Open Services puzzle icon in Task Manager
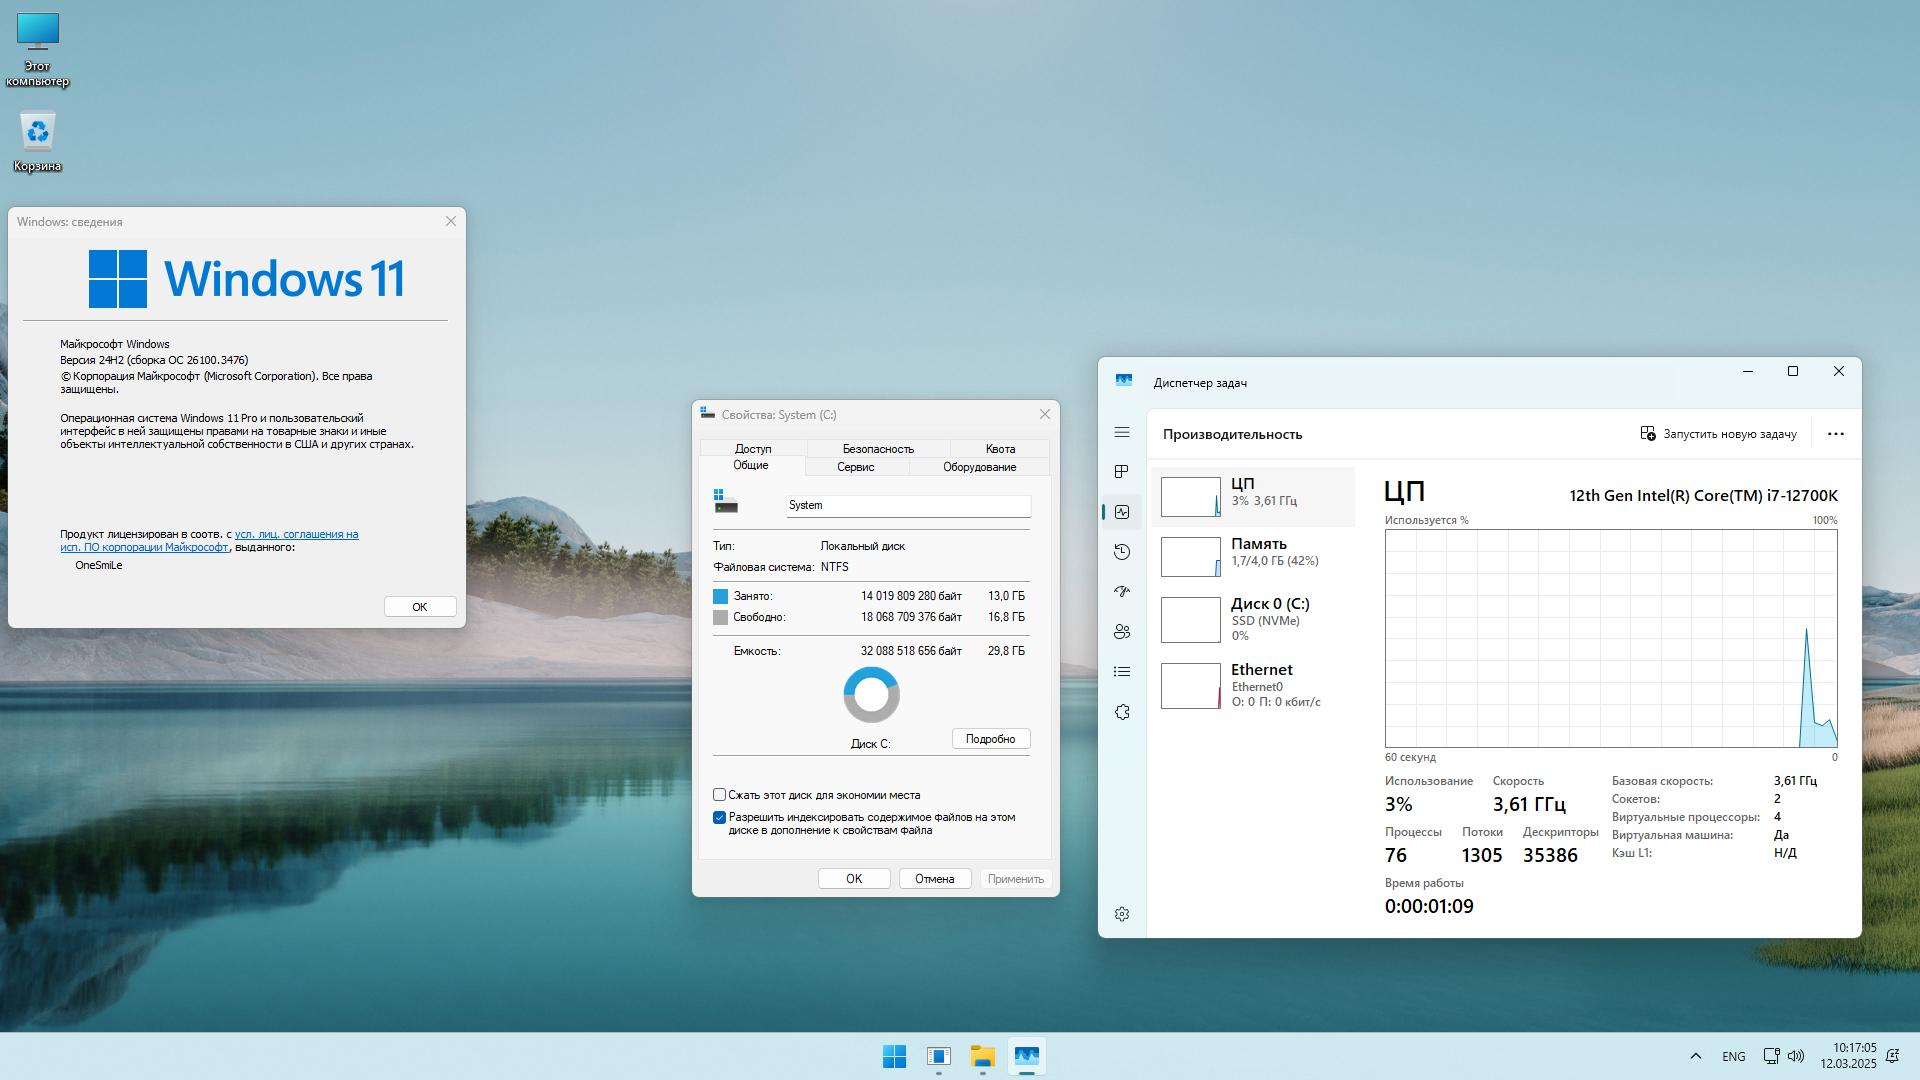The image size is (1920, 1080). click(x=1122, y=712)
